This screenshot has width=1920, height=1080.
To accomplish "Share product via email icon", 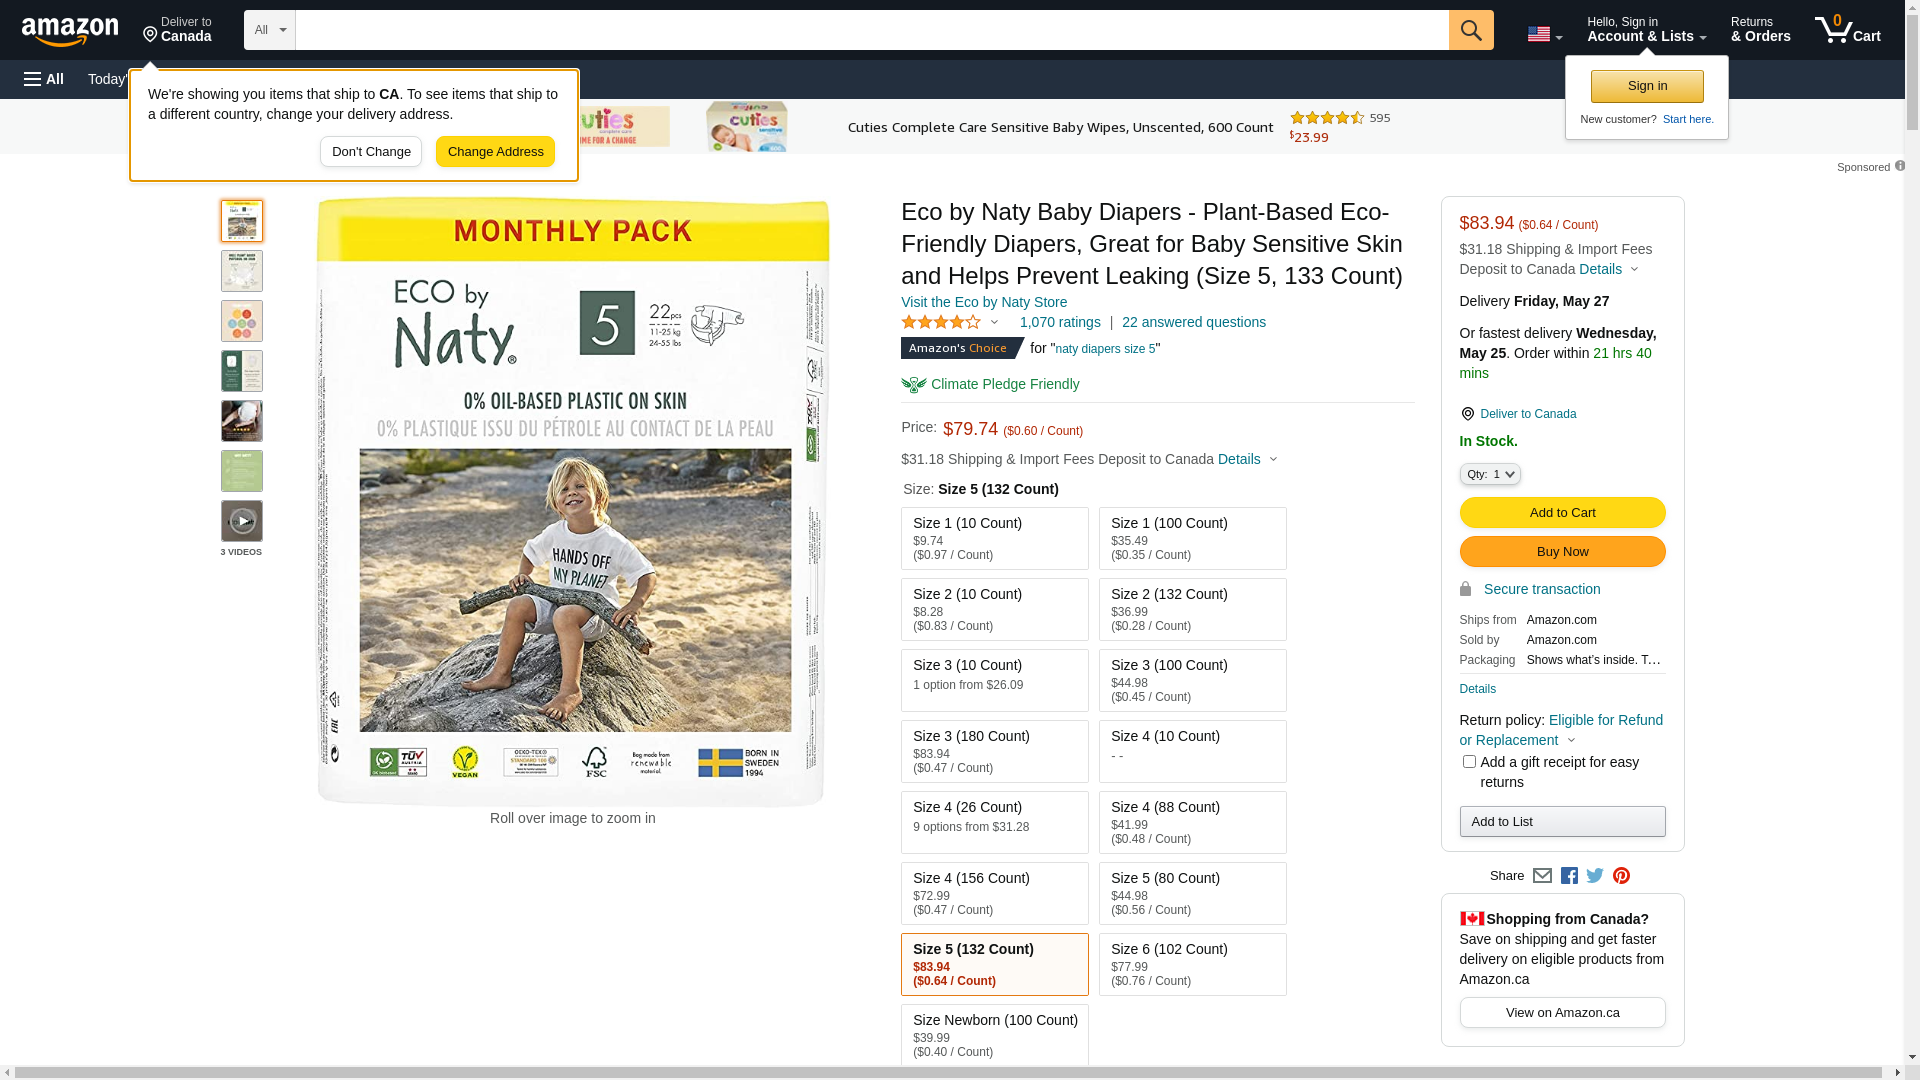I will coord(1542,876).
